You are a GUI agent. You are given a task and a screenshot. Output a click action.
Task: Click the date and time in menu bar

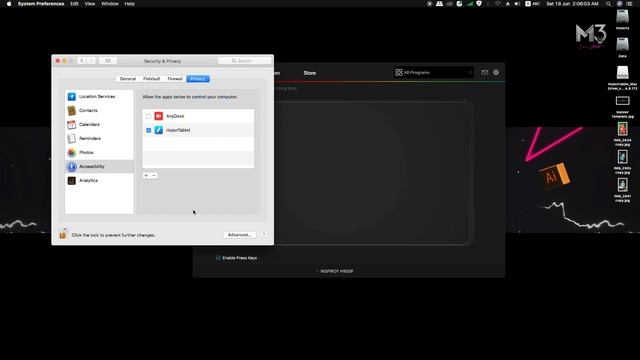coord(572,4)
